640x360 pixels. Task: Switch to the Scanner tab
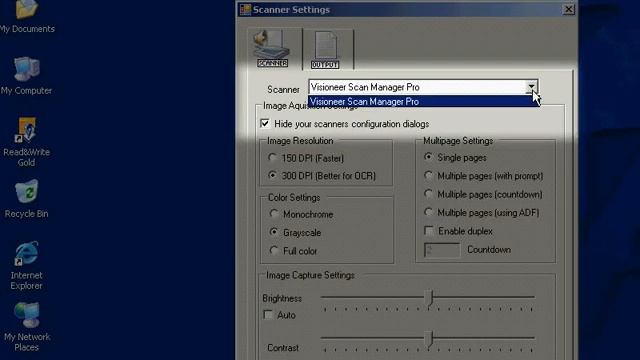tap(272, 48)
